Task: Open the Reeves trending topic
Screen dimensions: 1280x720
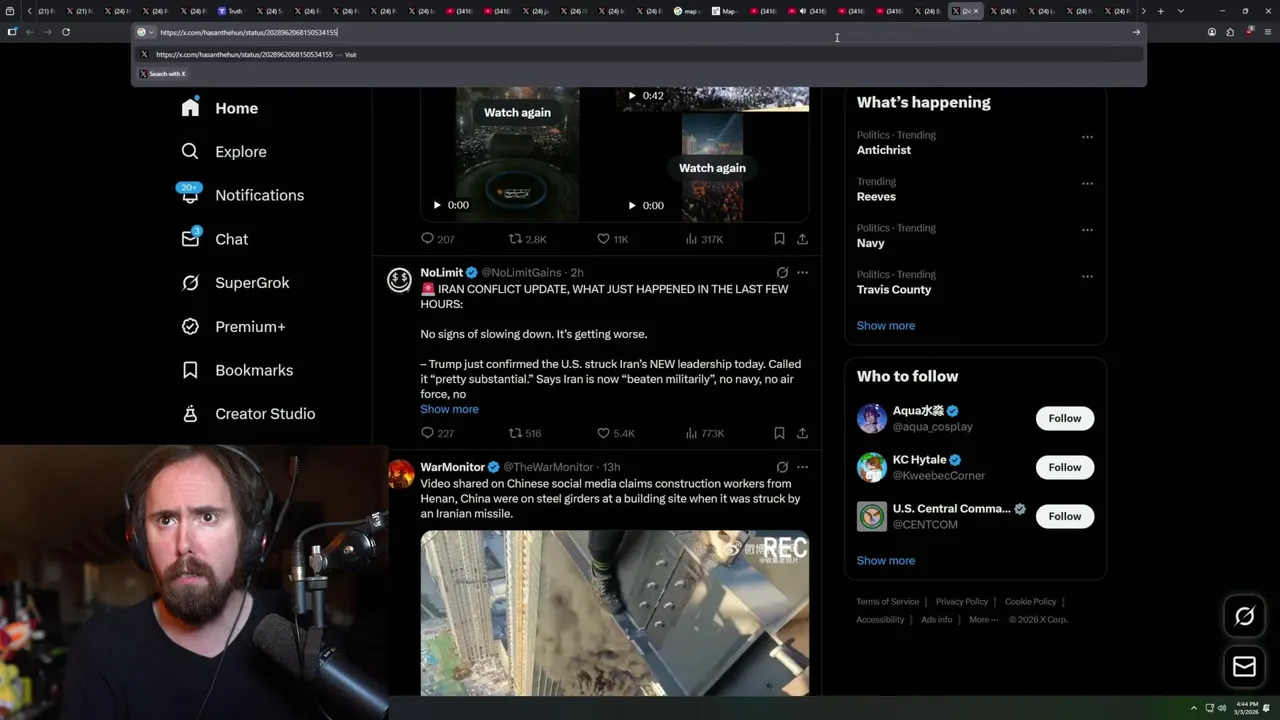Action: pyautogui.click(x=876, y=197)
